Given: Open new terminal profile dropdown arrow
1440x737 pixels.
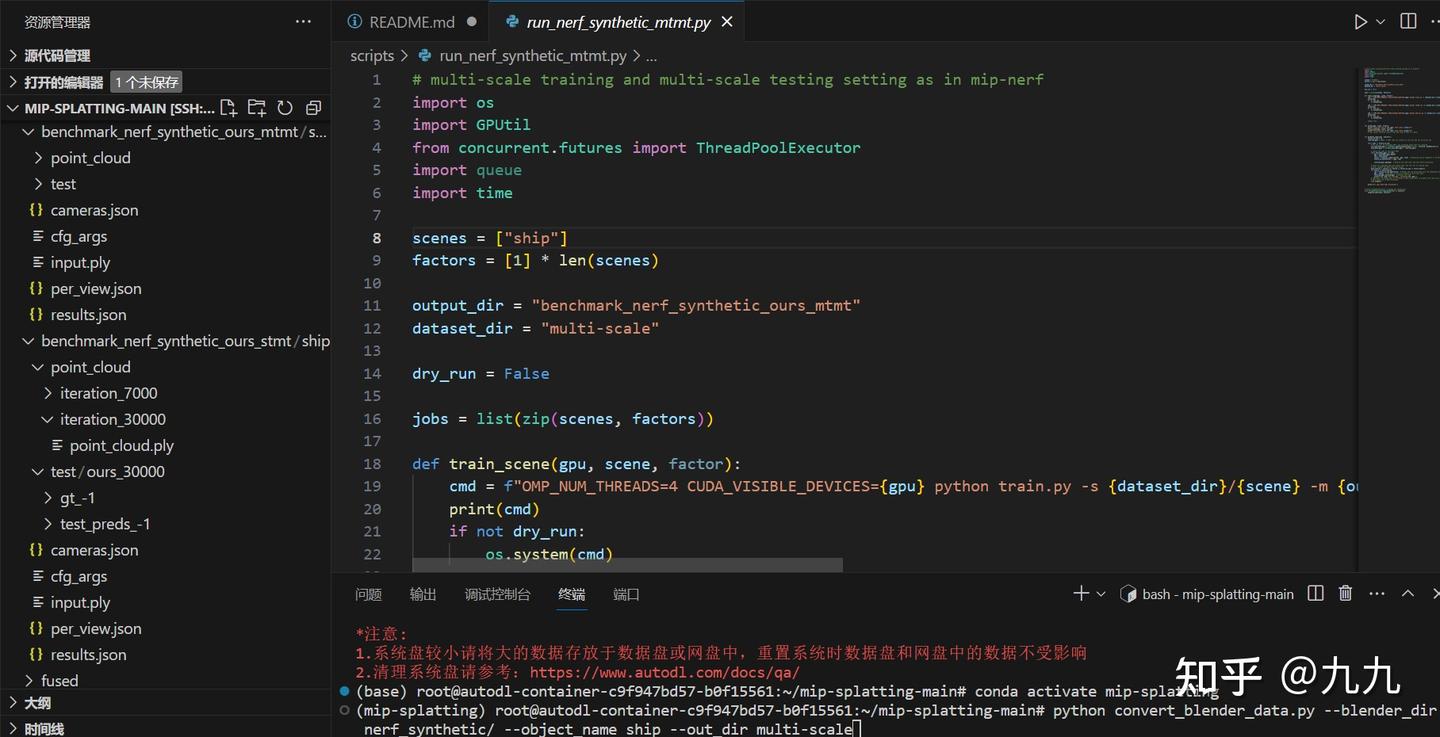Looking at the screenshot, I should 1101,594.
